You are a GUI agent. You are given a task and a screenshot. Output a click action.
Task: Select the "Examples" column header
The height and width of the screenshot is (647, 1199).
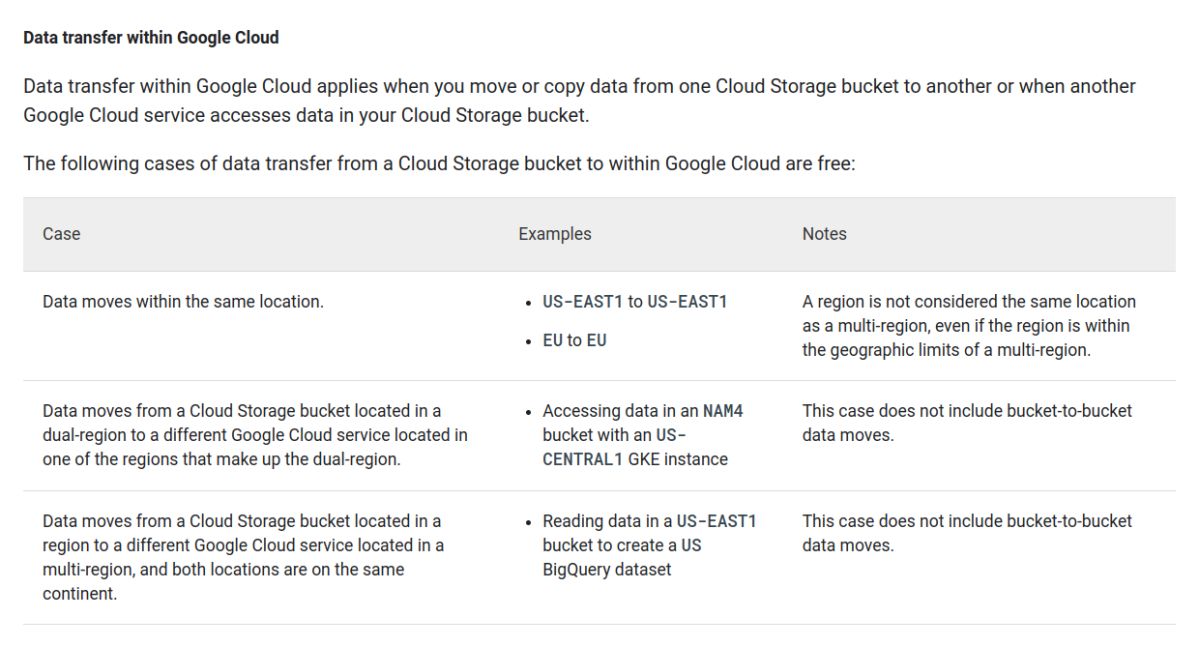pyautogui.click(x=554, y=234)
